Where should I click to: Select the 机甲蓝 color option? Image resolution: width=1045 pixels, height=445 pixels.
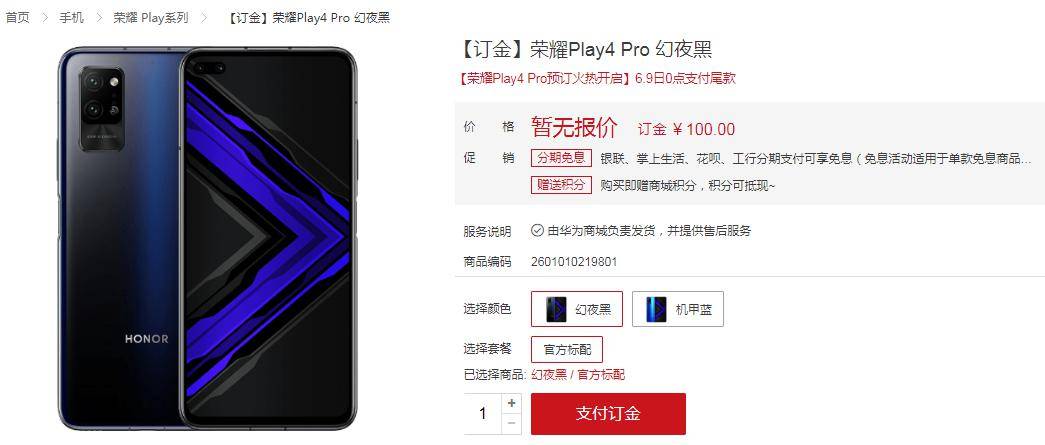coord(678,309)
